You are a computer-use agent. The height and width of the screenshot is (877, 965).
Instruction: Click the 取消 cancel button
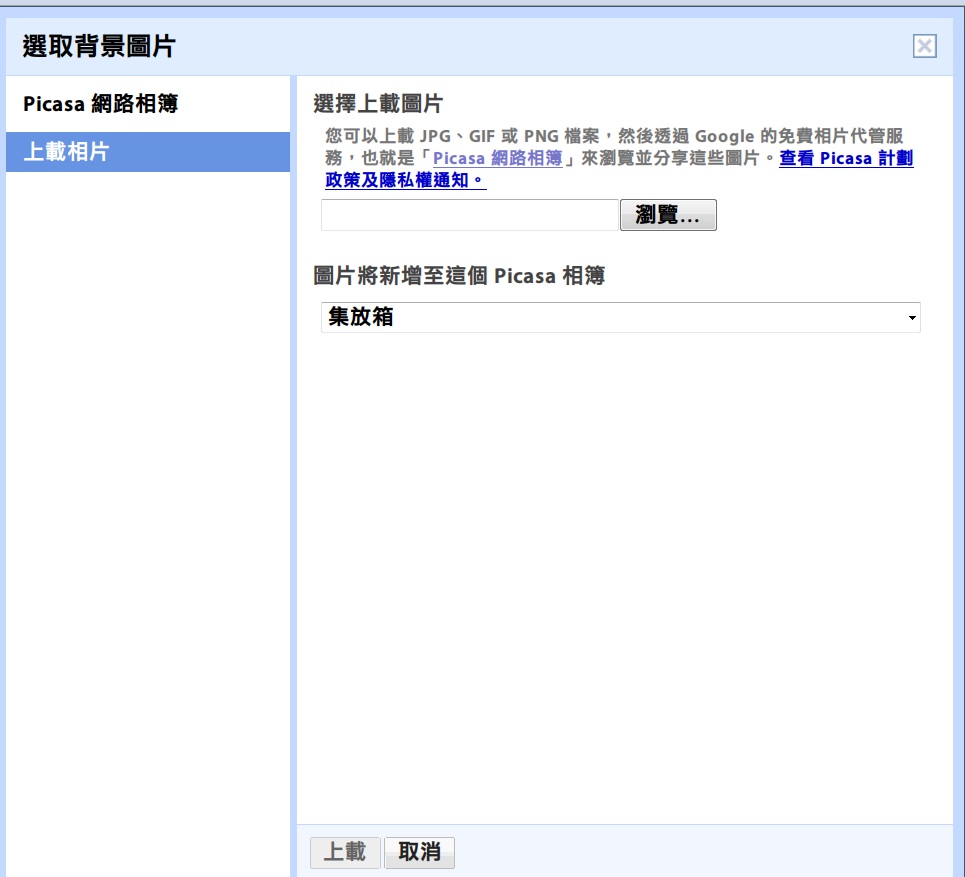click(420, 852)
